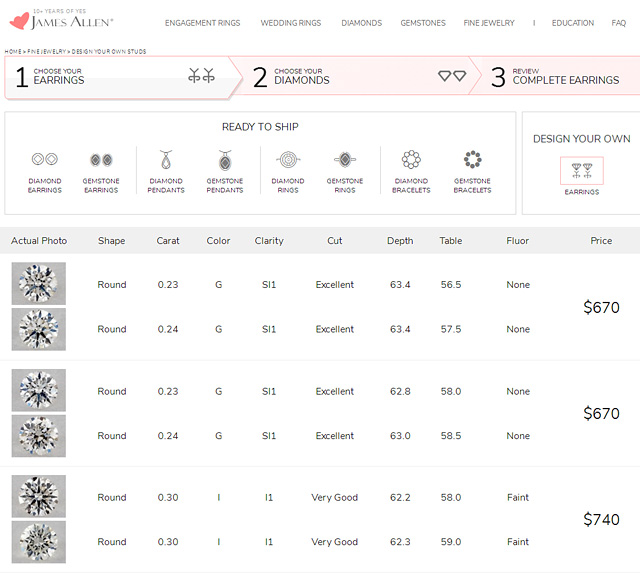This screenshot has width=640, height=575.
Task: Open the Diamond Pendants category icon
Action: 166,160
